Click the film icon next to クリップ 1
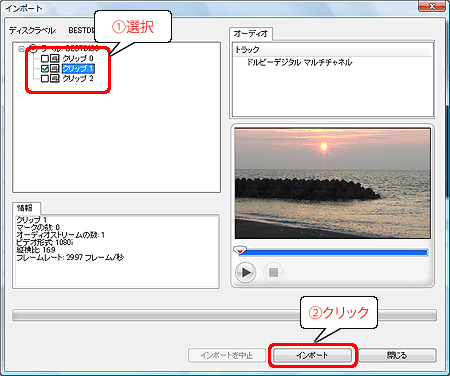The width and height of the screenshot is (450, 376). 55,69
